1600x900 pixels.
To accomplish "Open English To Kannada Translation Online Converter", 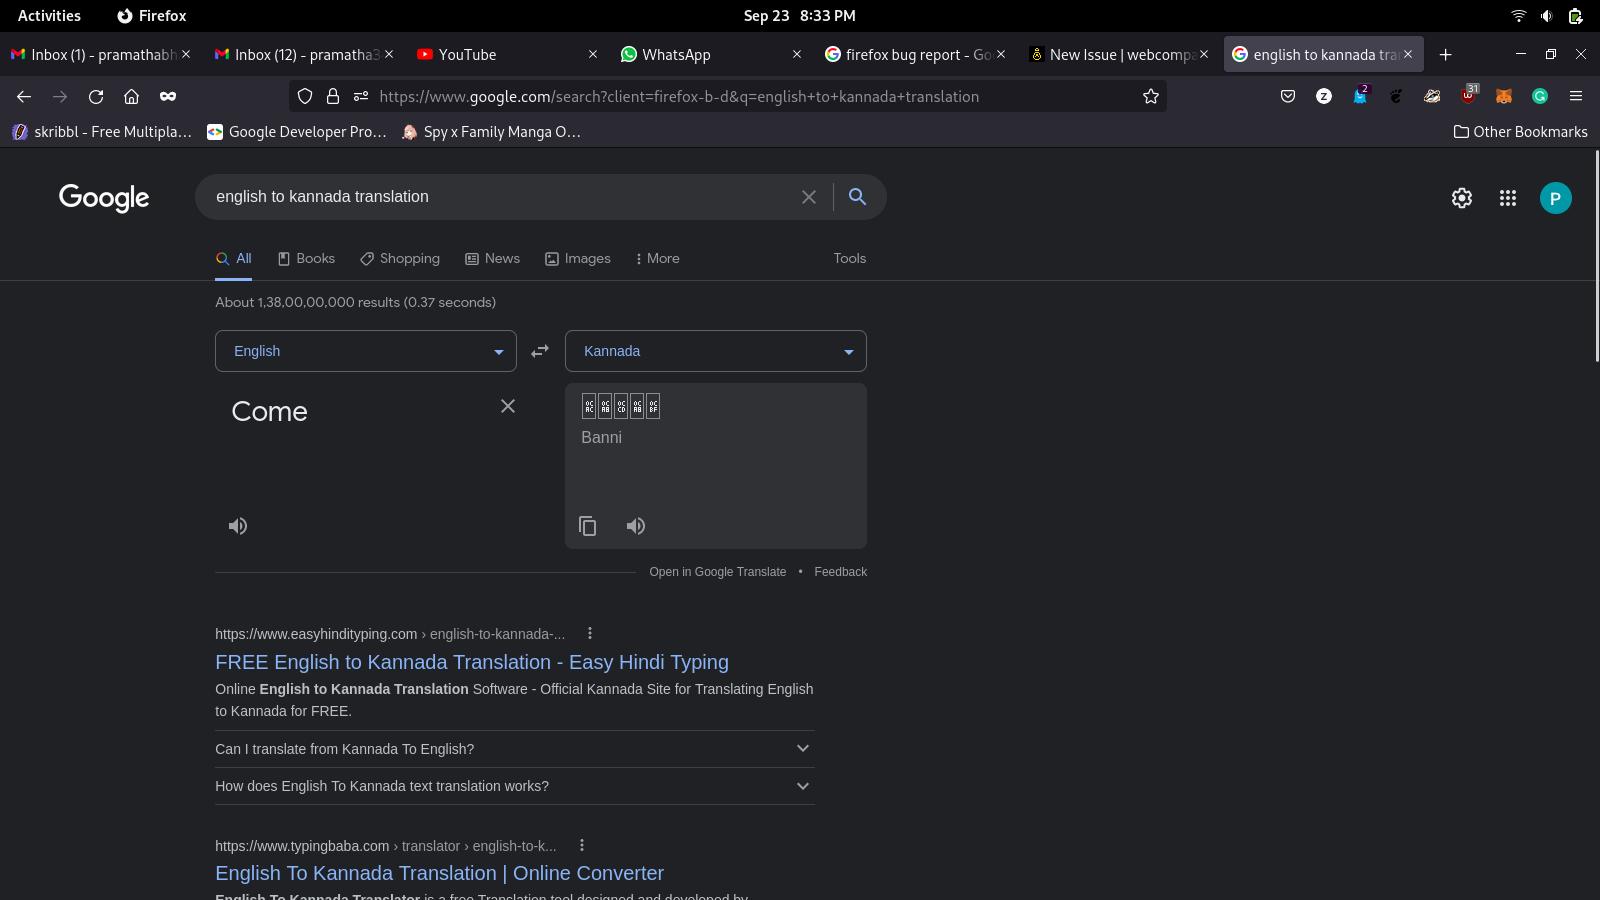I will [439, 873].
